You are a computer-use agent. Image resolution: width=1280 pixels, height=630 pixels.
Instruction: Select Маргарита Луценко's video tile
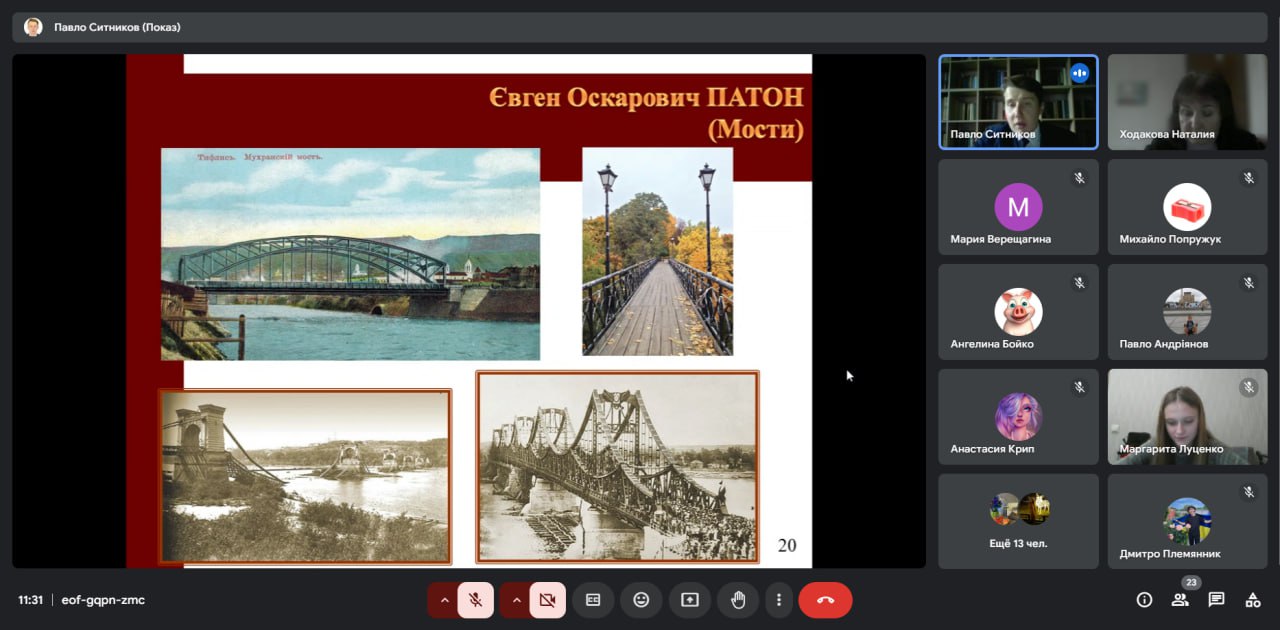pos(1187,416)
